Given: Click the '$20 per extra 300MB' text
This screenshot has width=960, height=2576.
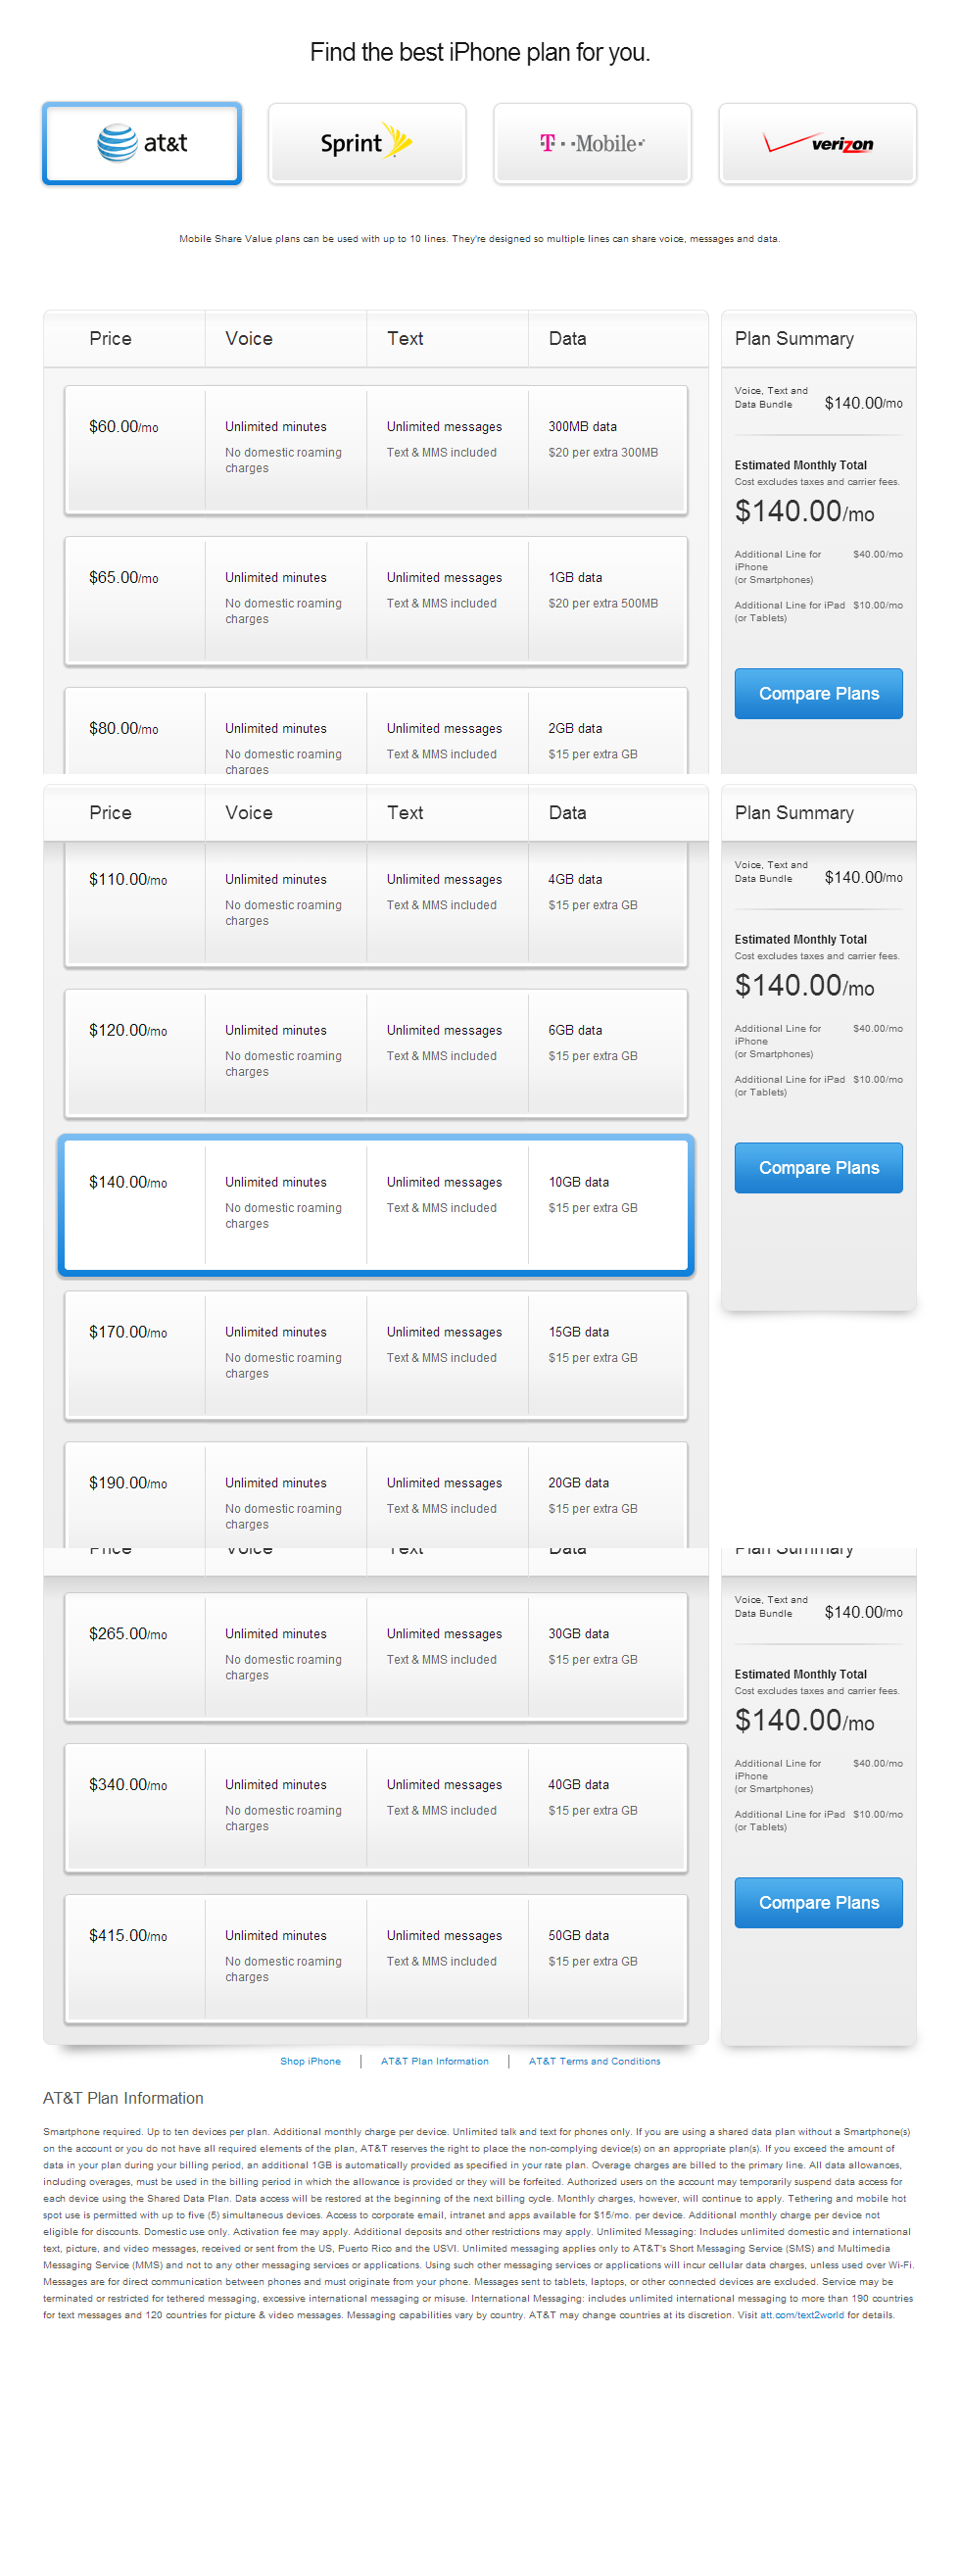Looking at the screenshot, I should 603,453.
